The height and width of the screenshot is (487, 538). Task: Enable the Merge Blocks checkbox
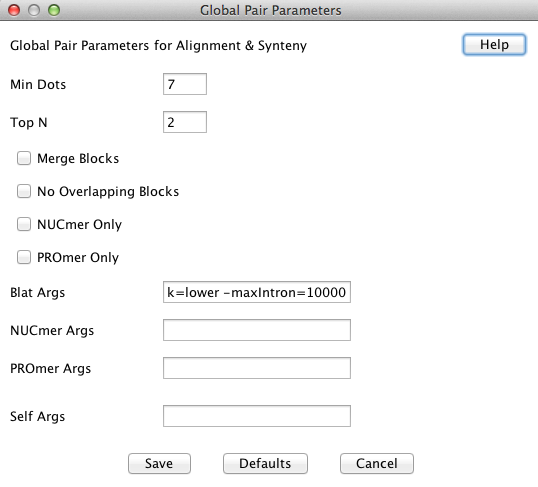click(x=24, y=159)
